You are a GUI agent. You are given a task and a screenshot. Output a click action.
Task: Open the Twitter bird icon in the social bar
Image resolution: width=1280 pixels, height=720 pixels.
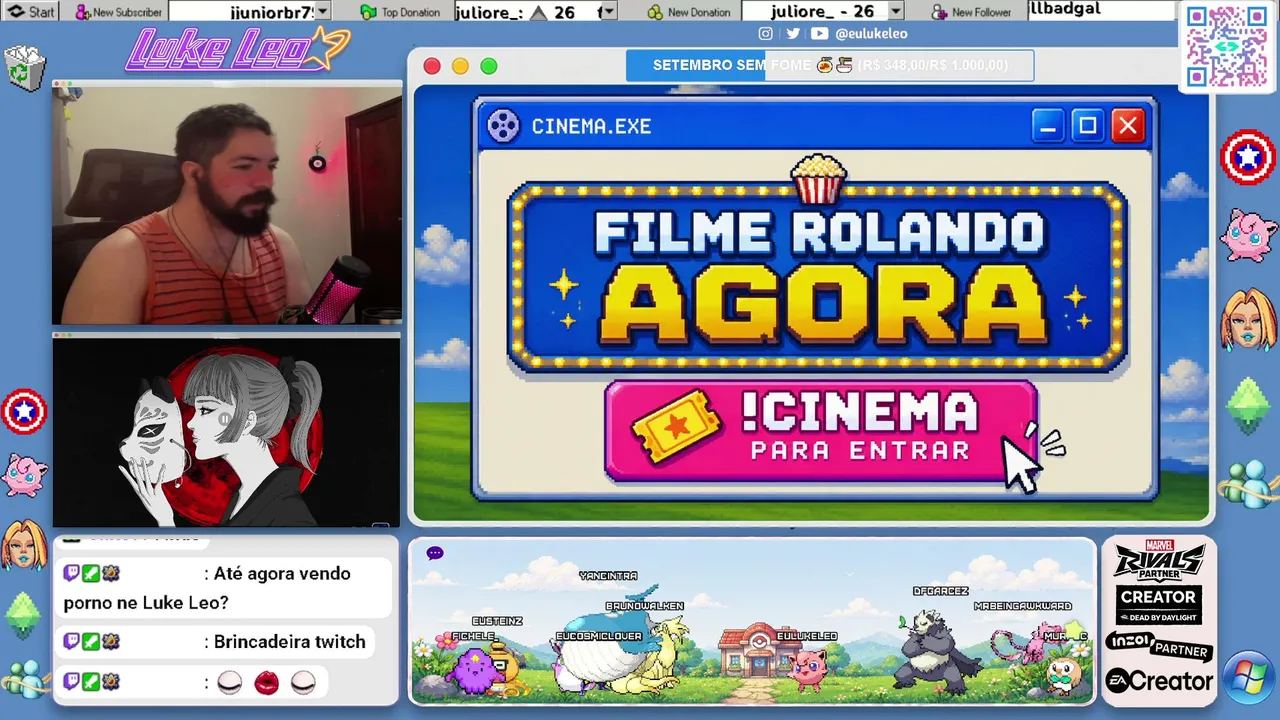(x=792, y=34)
